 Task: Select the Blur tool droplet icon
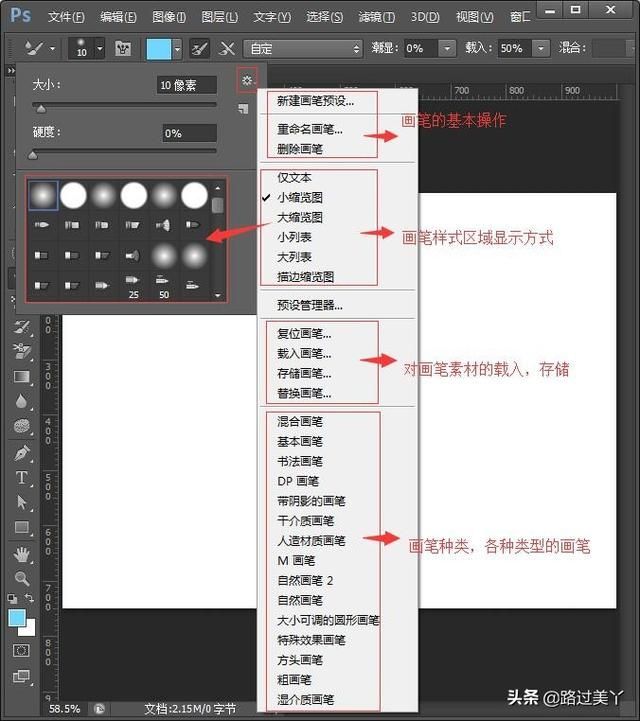click(x=21, y=401)
